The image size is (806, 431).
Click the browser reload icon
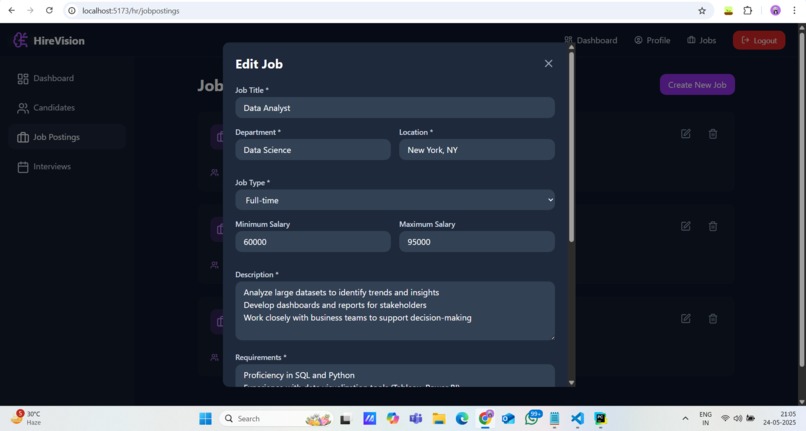[49, 10]
